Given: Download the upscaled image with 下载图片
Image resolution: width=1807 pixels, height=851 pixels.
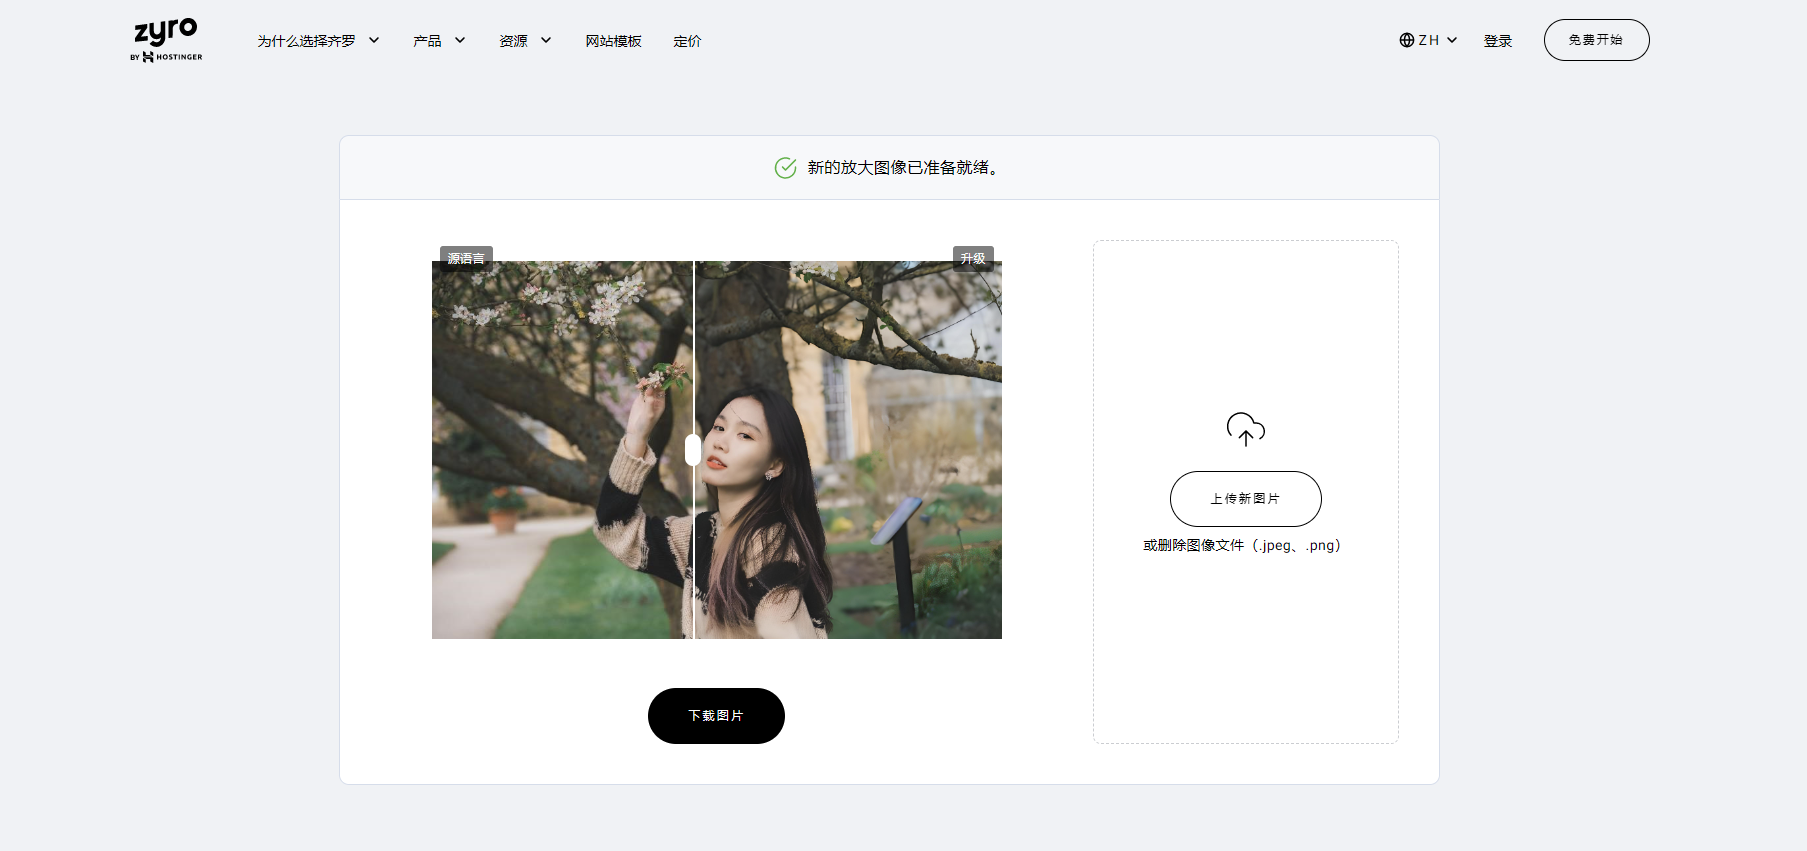Looking at the screenshot, I should pyautogui.click(x=716, y=716).
